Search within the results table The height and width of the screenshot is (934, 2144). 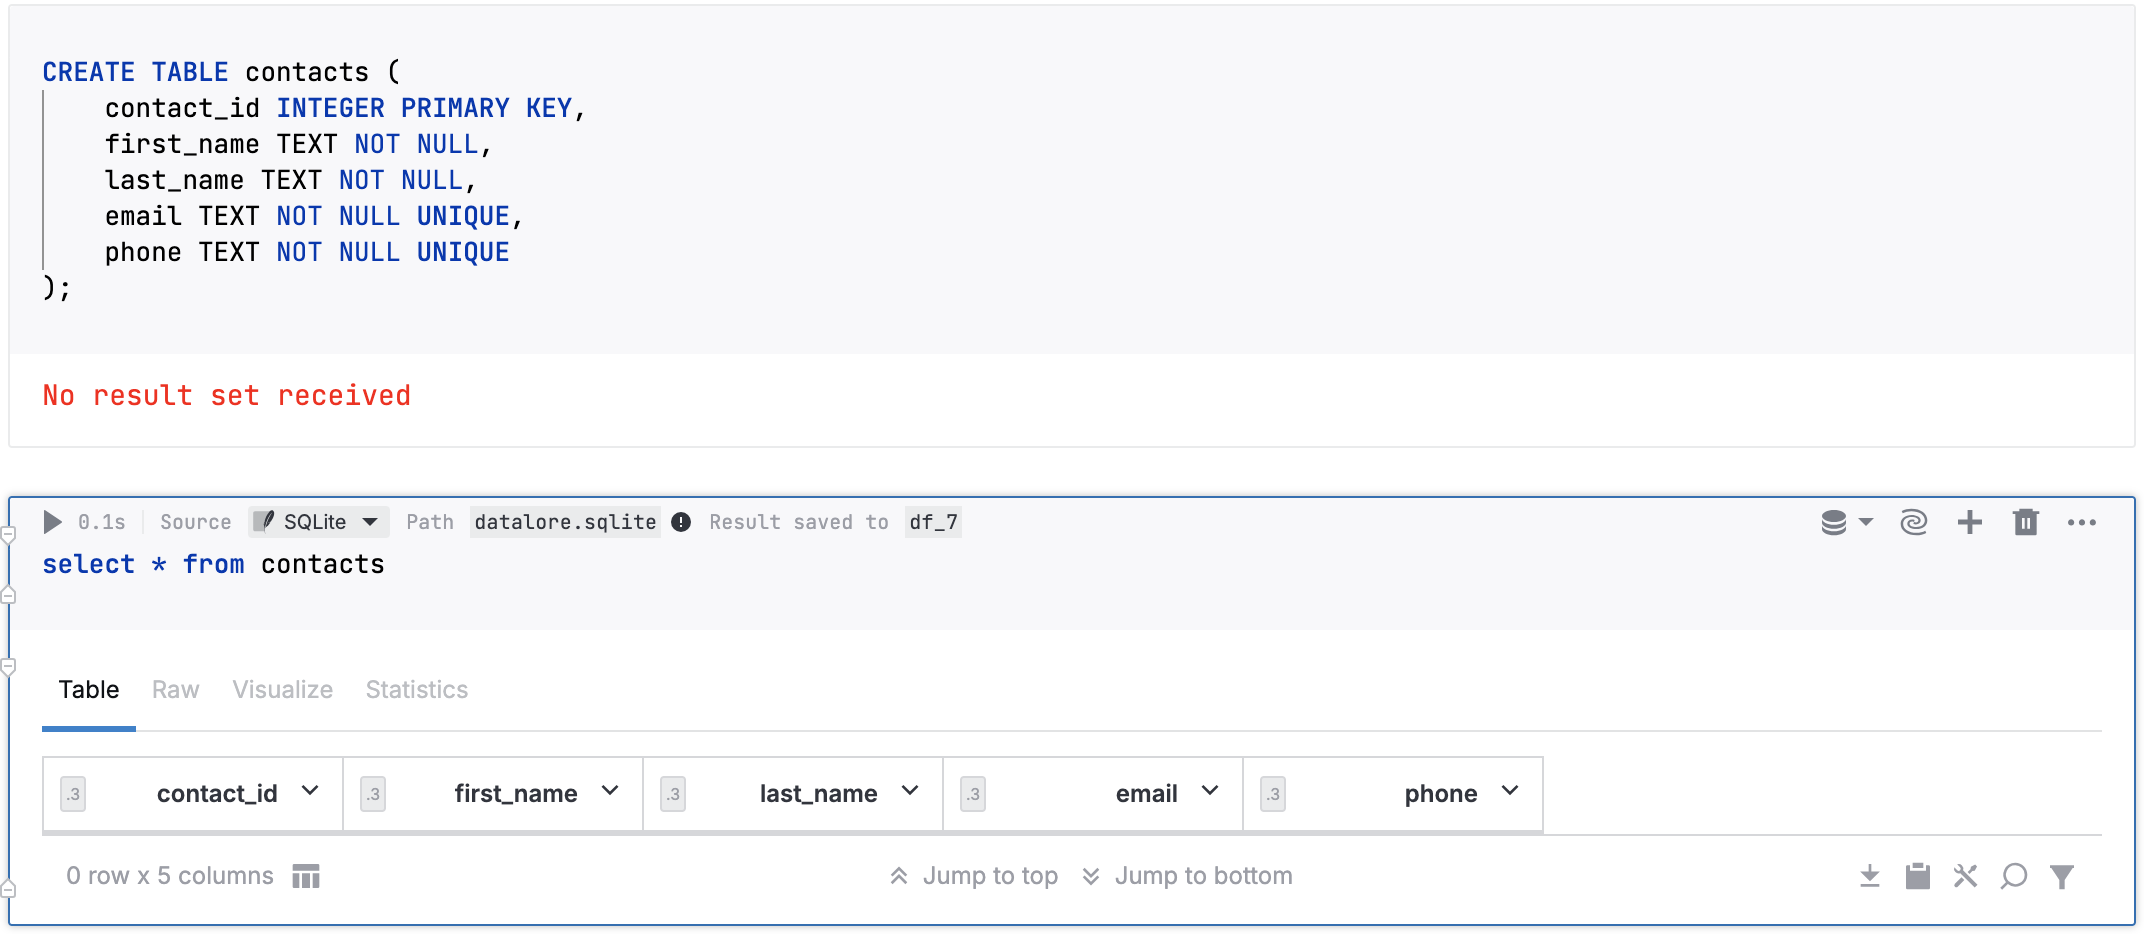coord(2013,876)
